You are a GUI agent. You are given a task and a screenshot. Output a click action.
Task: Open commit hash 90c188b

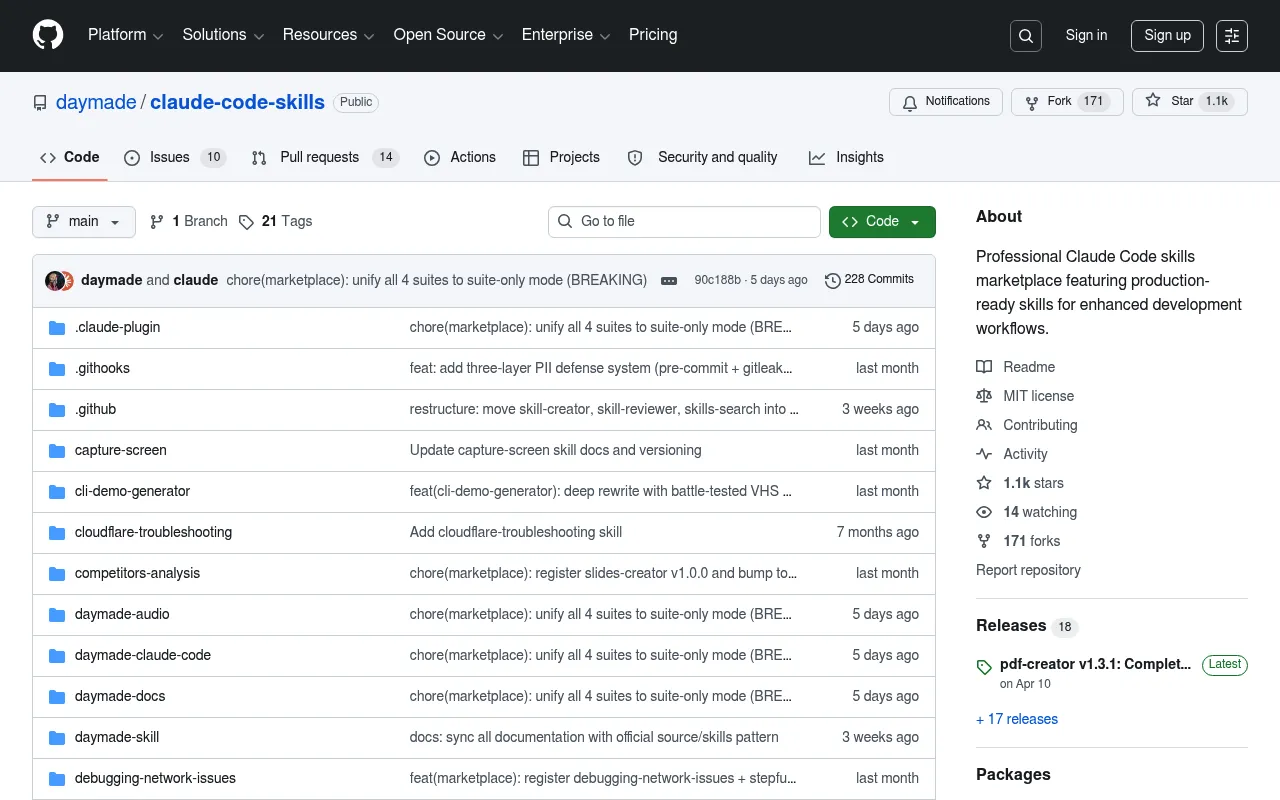pos(718,280)
